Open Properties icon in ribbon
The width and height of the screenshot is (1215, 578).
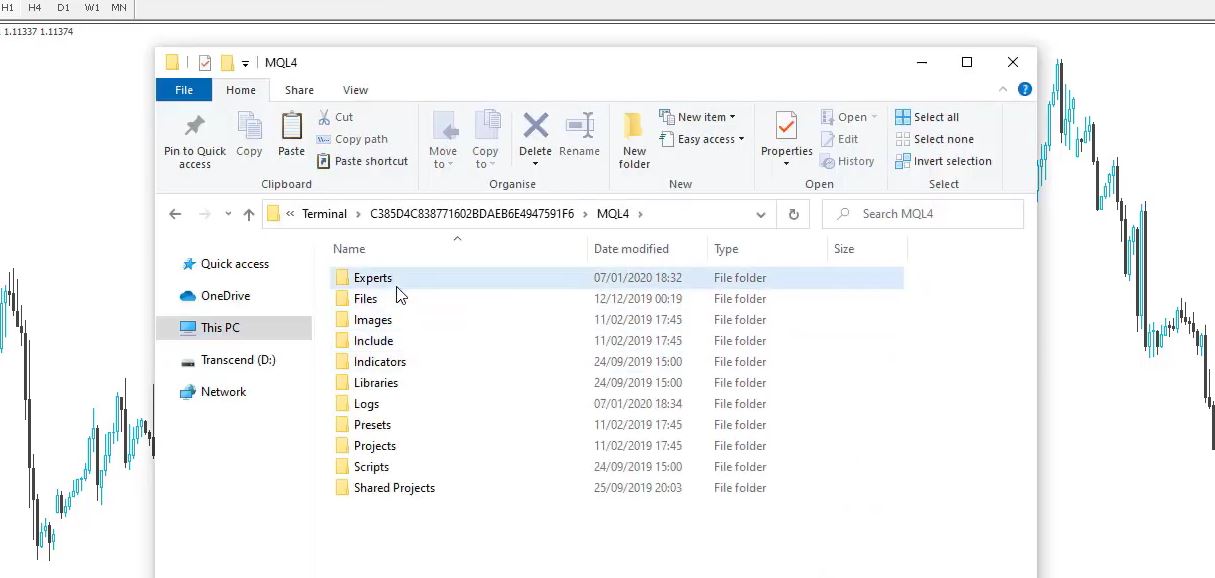(x=786, y=127)
